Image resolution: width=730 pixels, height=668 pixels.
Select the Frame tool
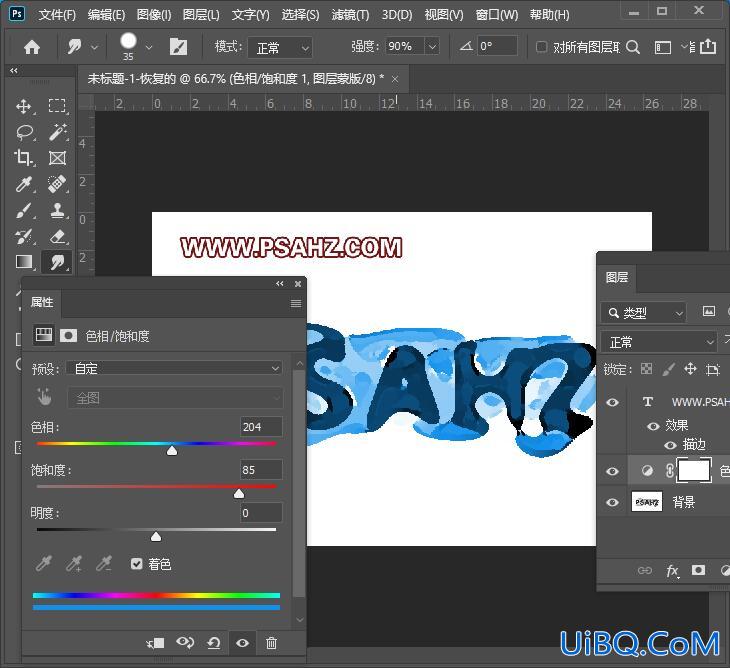point(57,158)
